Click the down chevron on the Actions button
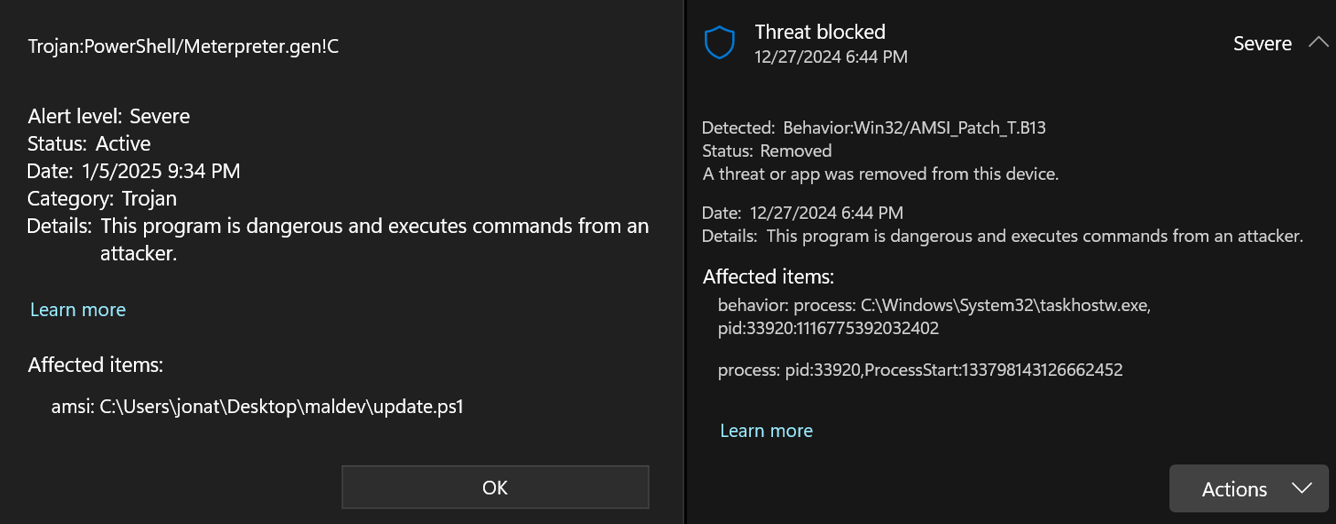 point(1301,488)
